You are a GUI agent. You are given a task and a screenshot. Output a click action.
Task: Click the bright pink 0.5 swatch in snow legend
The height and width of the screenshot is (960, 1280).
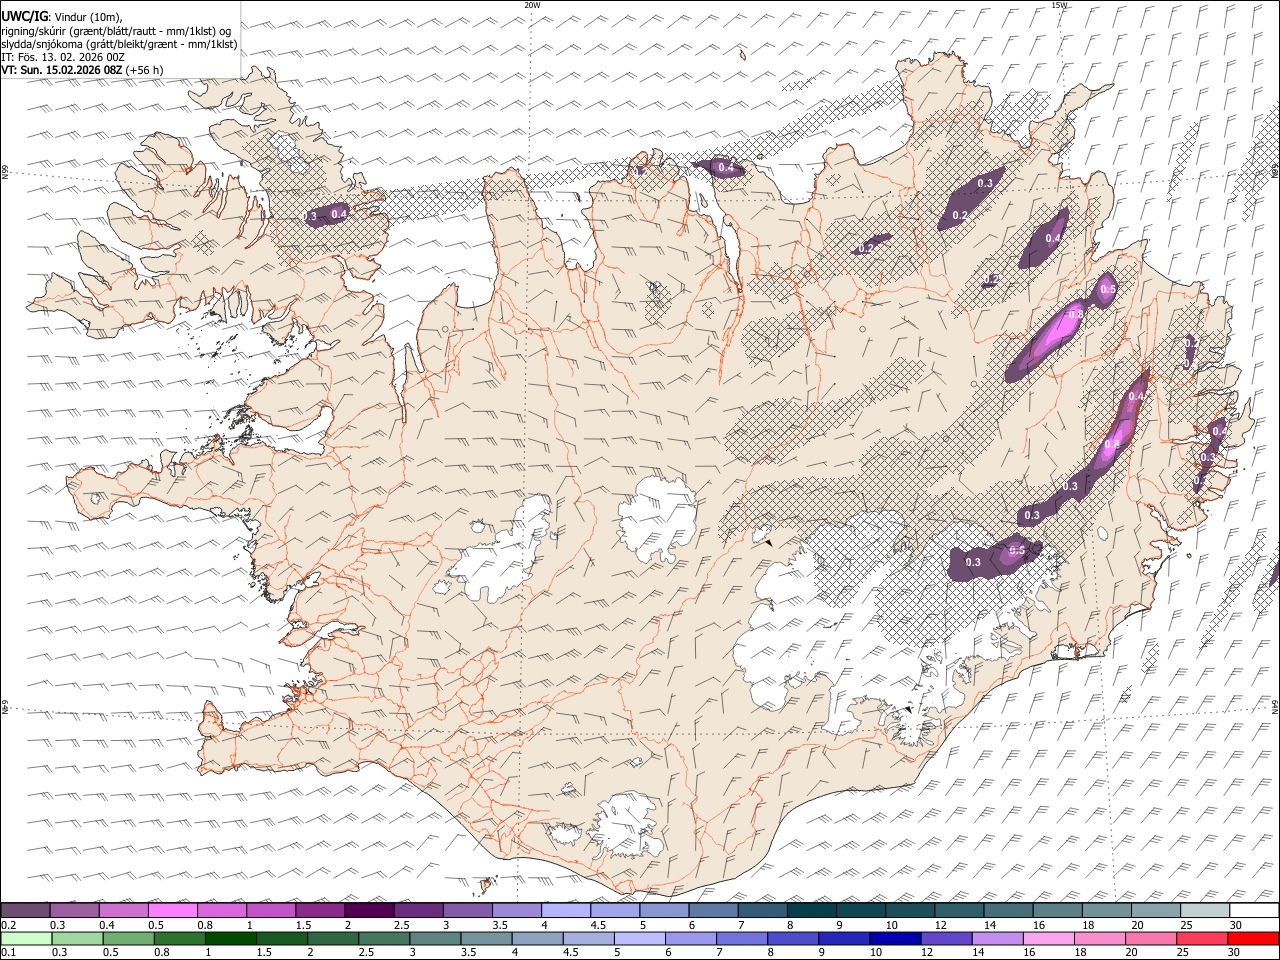[173, 911]
